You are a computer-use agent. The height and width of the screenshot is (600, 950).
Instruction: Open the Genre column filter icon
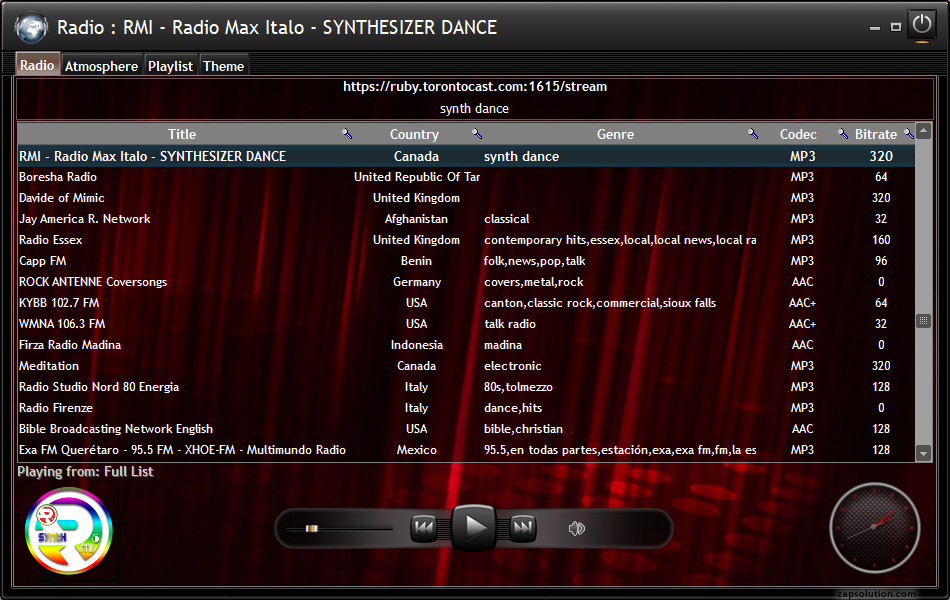tap(753, 134)
